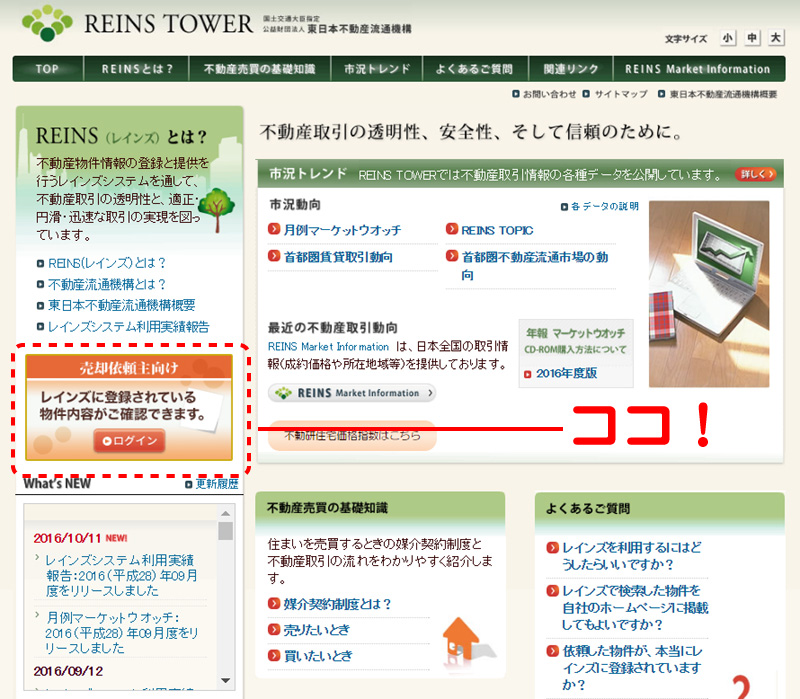
Task: Open news 月例マーケットウオッチ:2016年09月度
Action: click(121, 633)
